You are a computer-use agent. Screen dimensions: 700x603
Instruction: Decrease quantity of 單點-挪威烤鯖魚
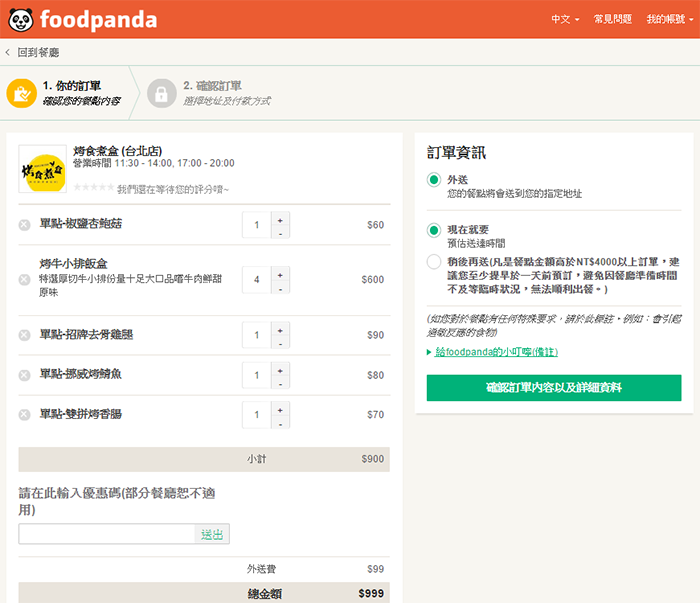click(x=280, y=383)
